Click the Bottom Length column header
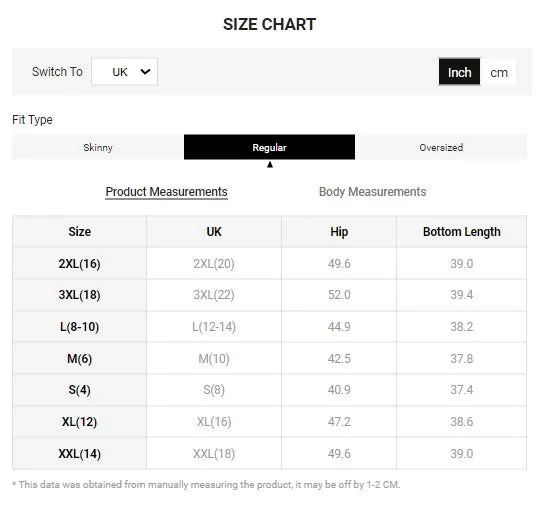 click(x=461, y=232)
